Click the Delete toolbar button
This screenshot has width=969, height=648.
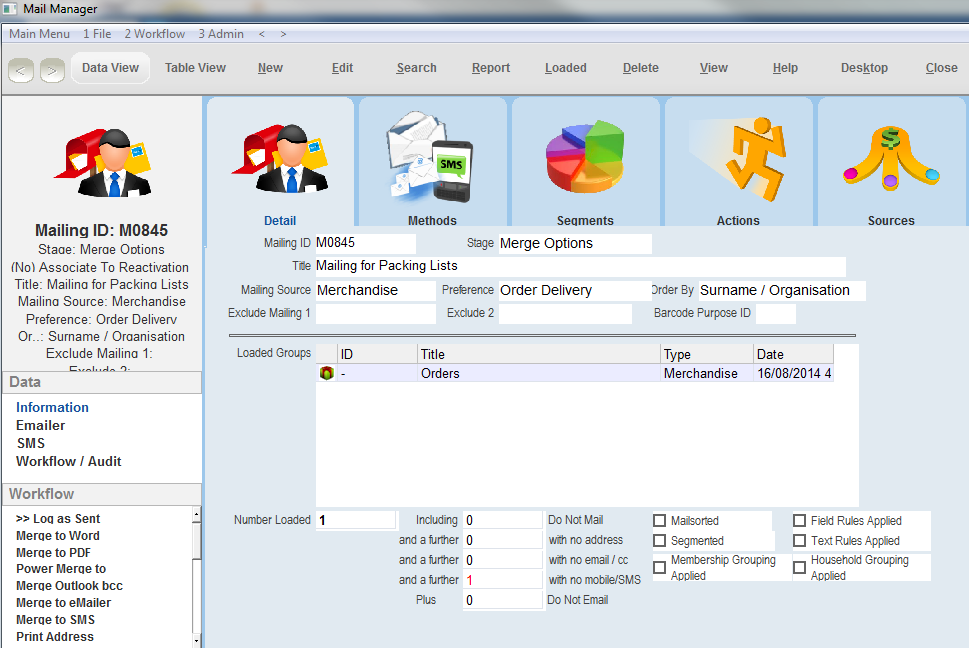640,68
